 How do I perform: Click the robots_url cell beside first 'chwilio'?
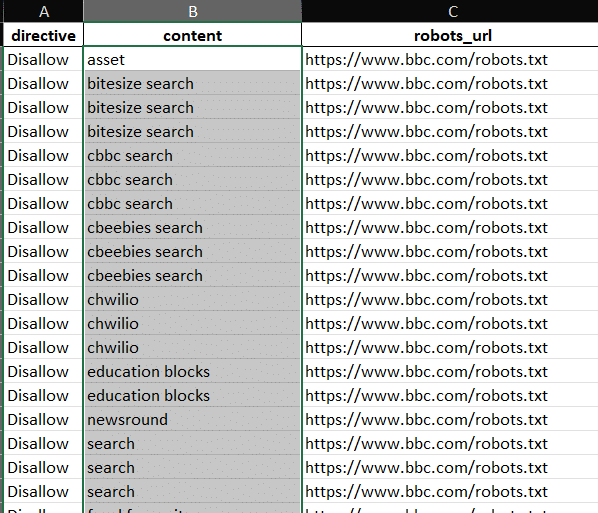[x=450, y=299]
